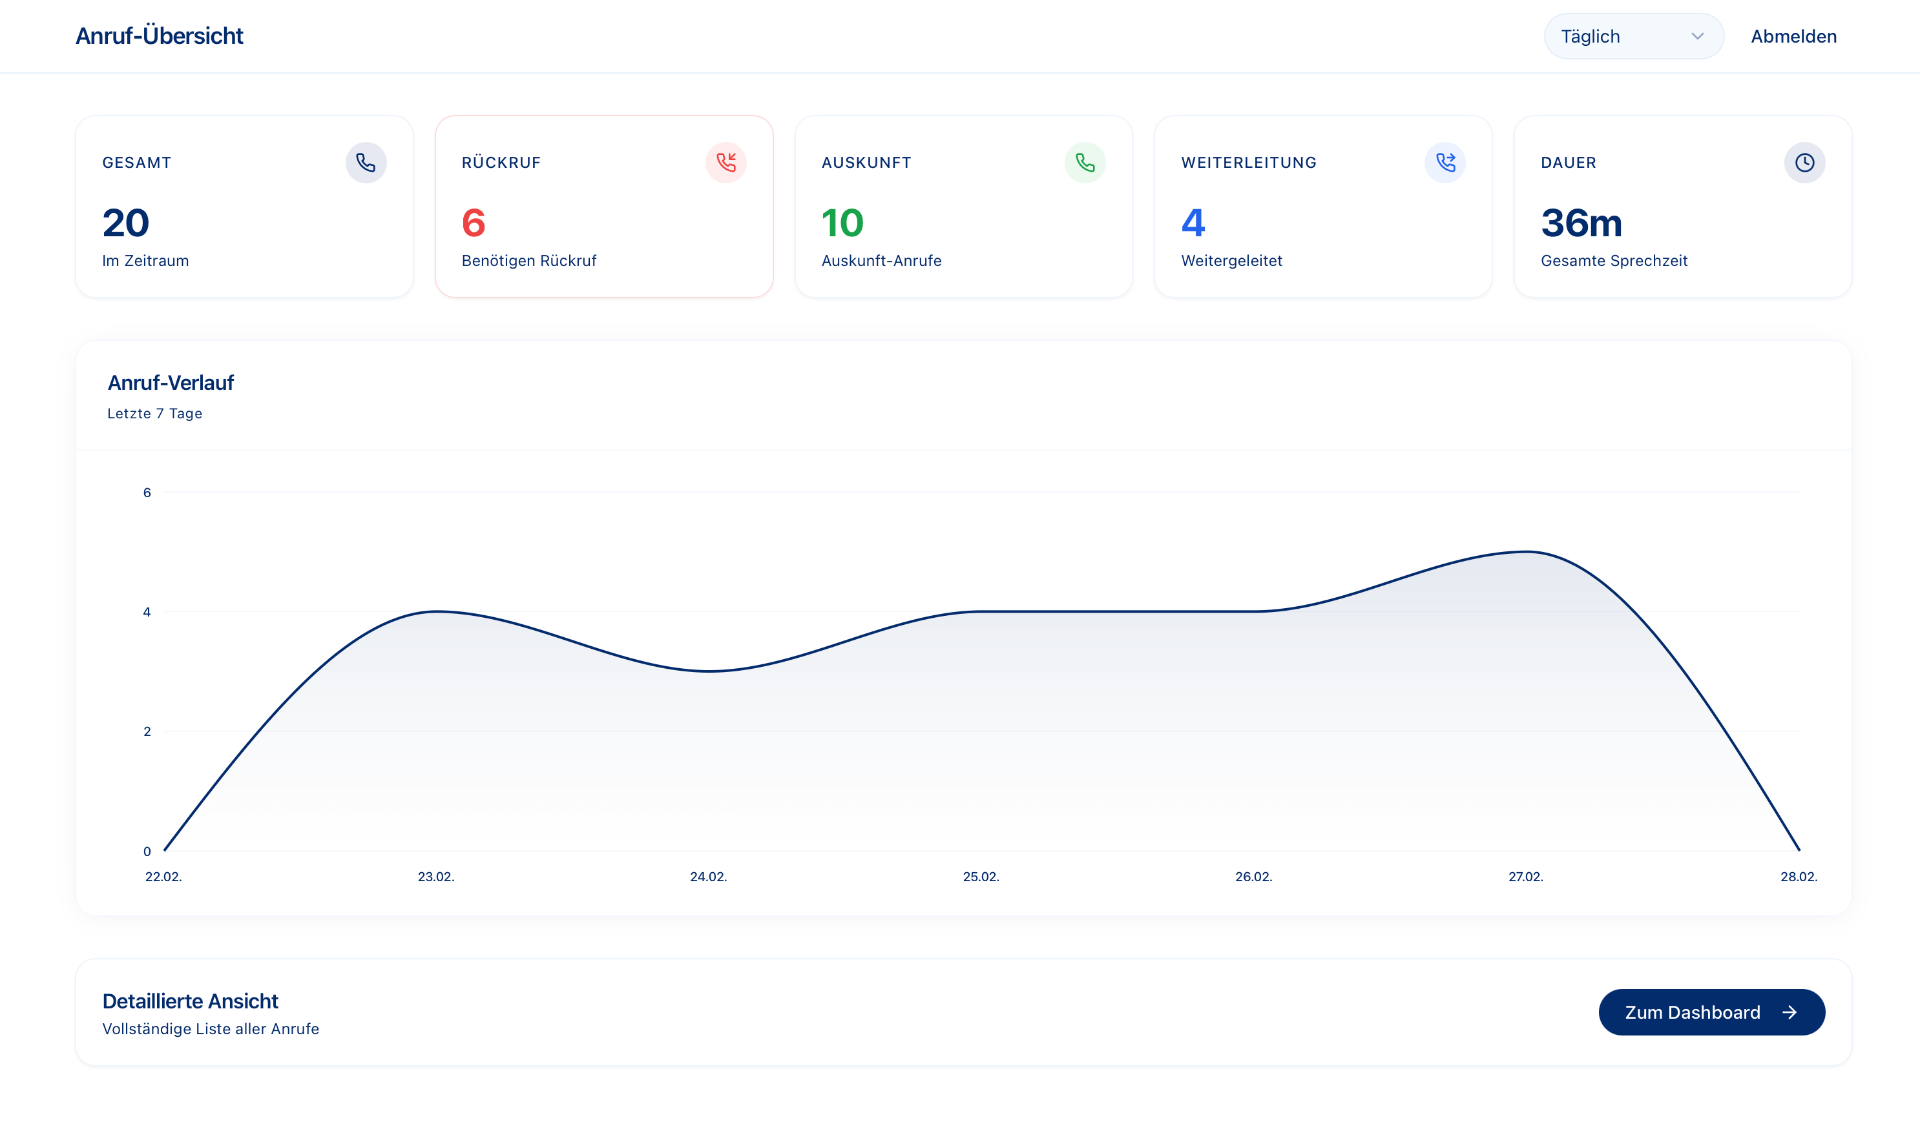1920x1122 pixels.
Task: Click the Detaillierte Ansicht heading
Action: [x=190, y=1000]
